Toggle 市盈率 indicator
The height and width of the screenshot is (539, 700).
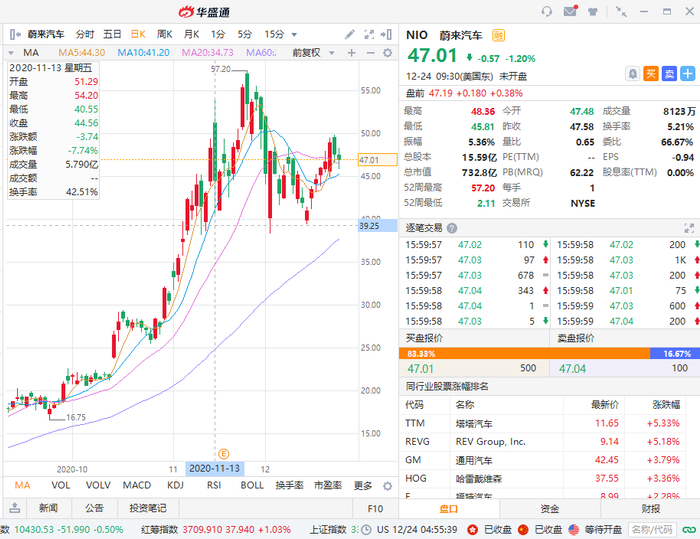pos(328,485)
